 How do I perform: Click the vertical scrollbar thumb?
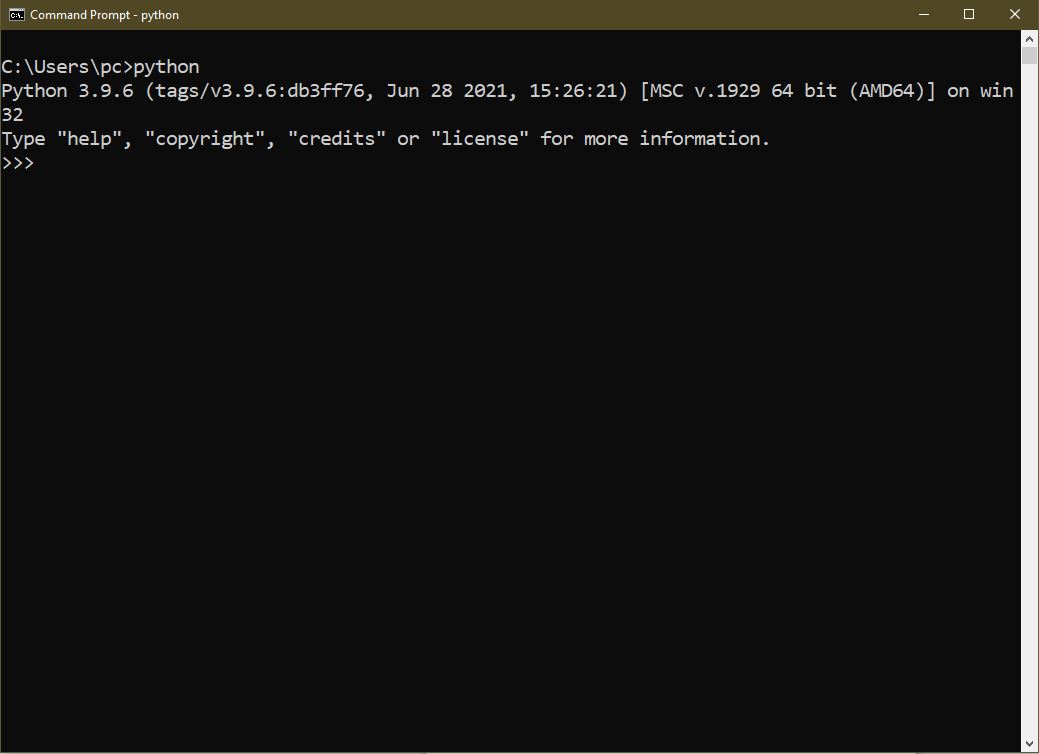1030,57
